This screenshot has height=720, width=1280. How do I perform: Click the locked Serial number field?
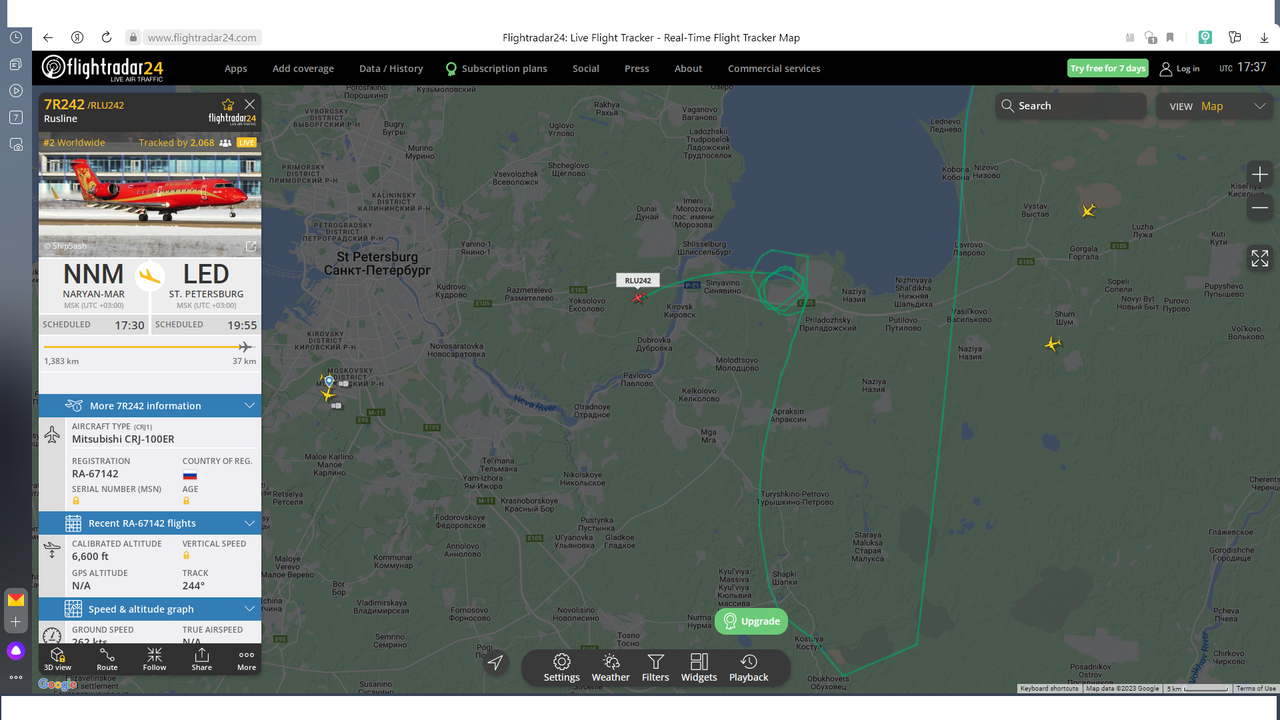coord(76,500)
